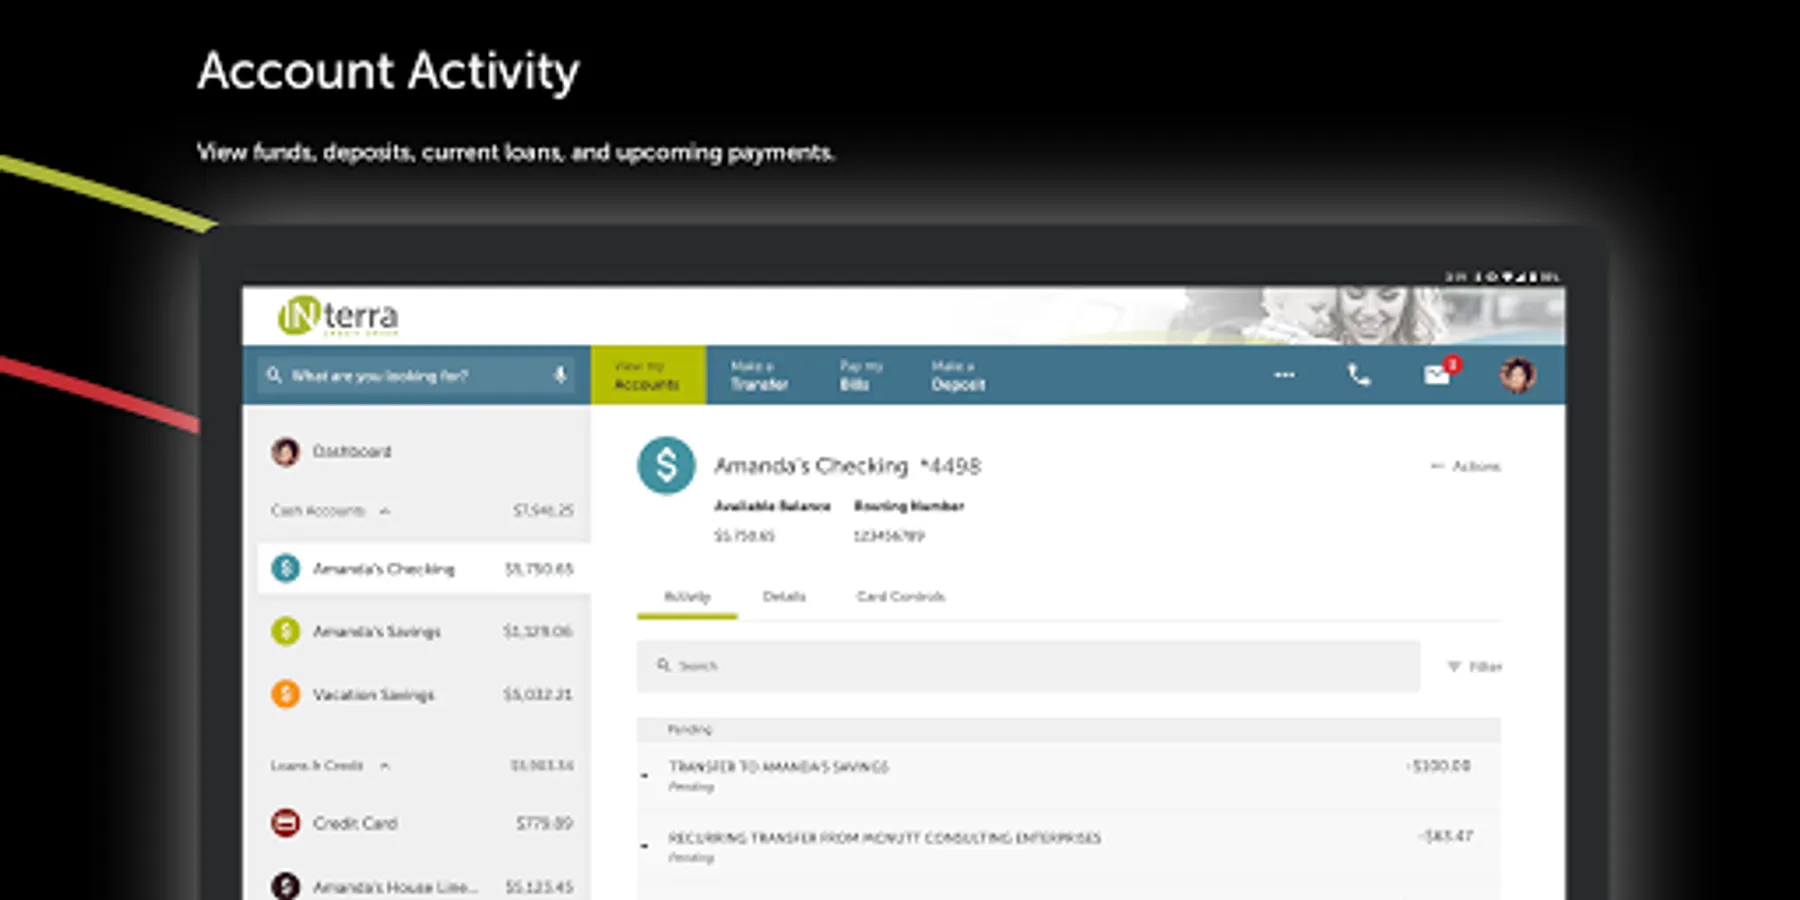Click the magnifier icon in the top search bar
The width and height of the screenshot is (1800, 900).
[x=274, y=375]
